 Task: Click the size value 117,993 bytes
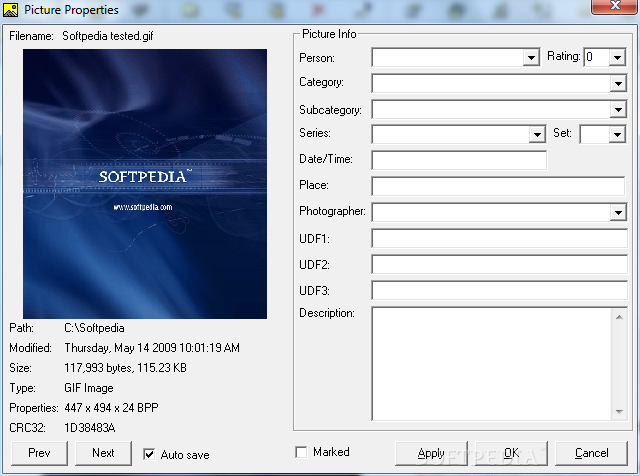(98, 368)
